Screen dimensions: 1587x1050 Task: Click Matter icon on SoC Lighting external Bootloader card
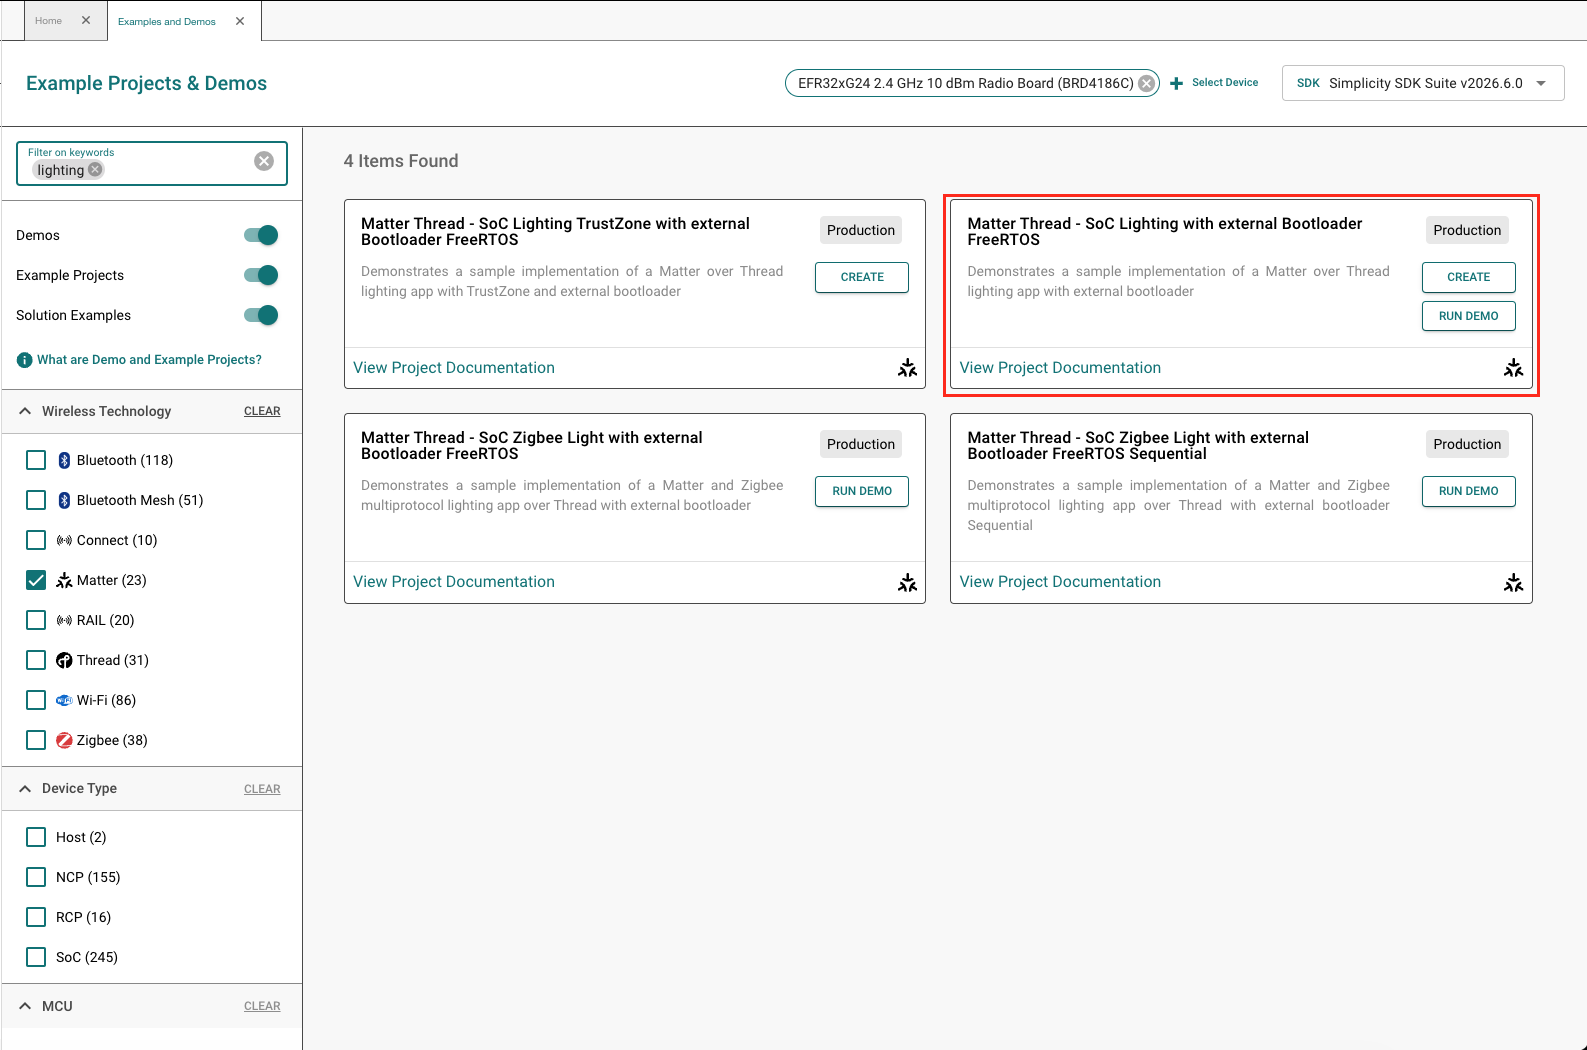(x=1513, y=368)
